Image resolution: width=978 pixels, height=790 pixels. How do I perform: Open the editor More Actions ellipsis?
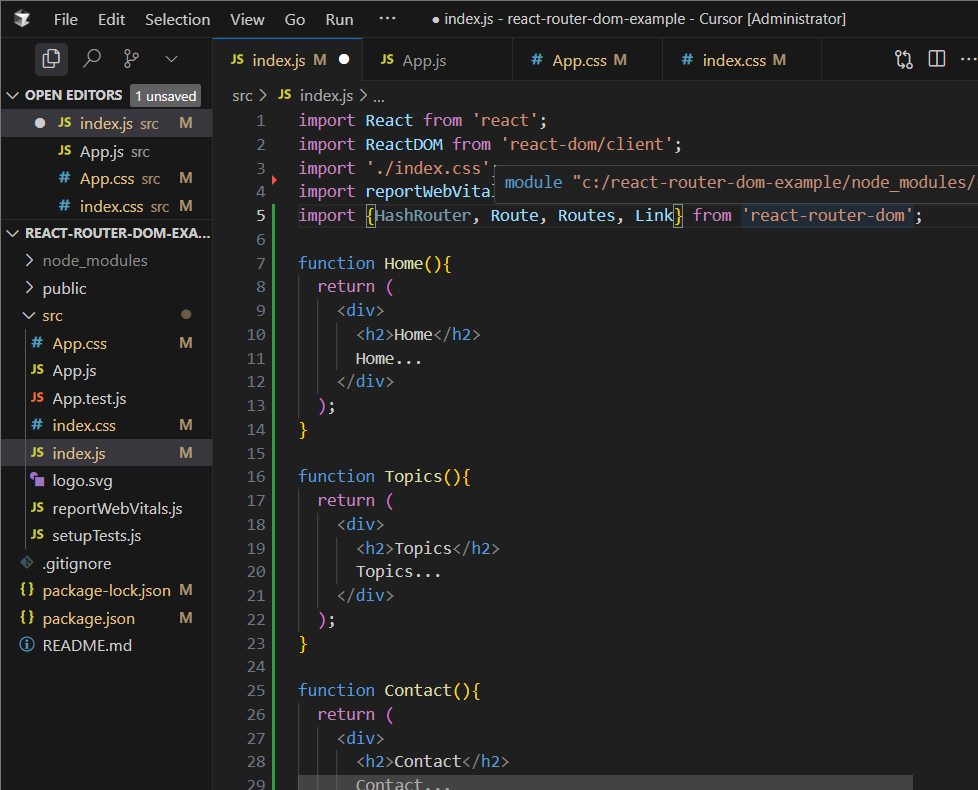(x=970, y=60)
